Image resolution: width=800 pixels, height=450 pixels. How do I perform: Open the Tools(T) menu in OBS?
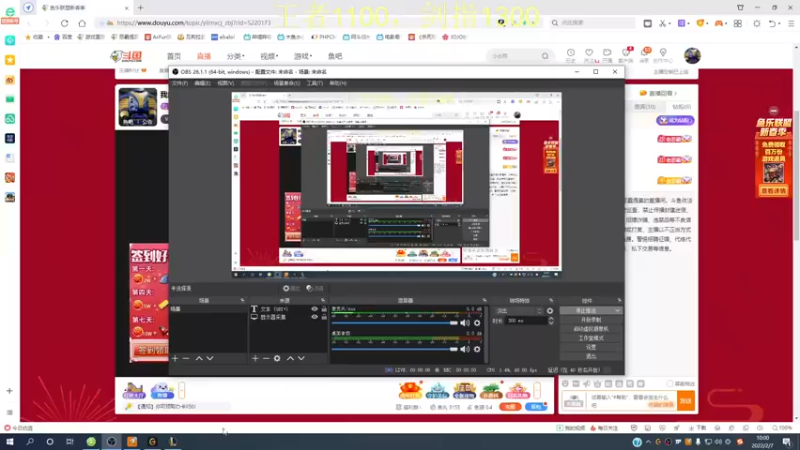(314, 83)
